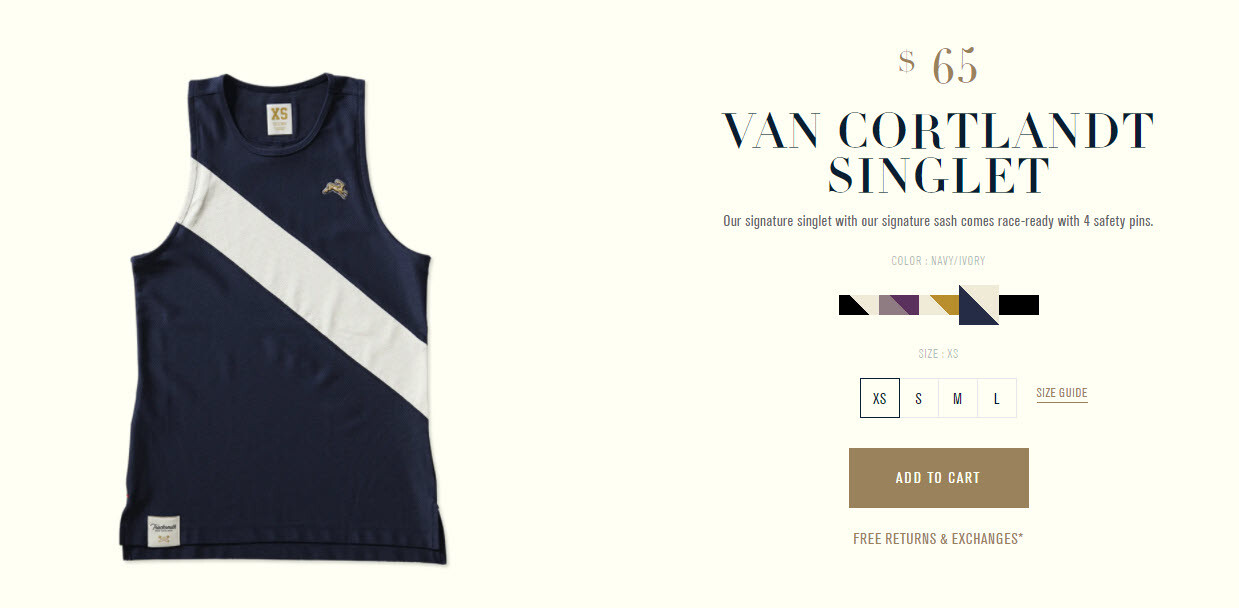Click the XS neck tag on the singlet
The height and width of the screenshot is (608, 1239).
279,120
